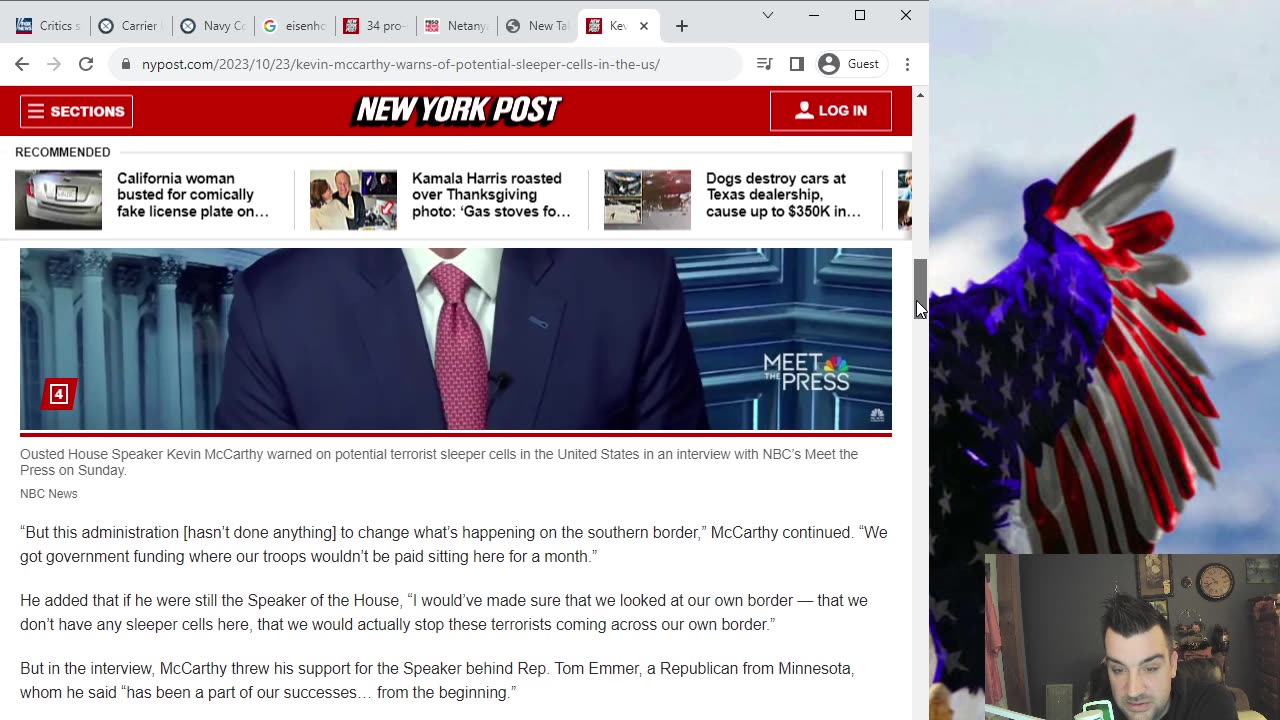Open Chrome's three-dot menu

(x=907, y=64)
